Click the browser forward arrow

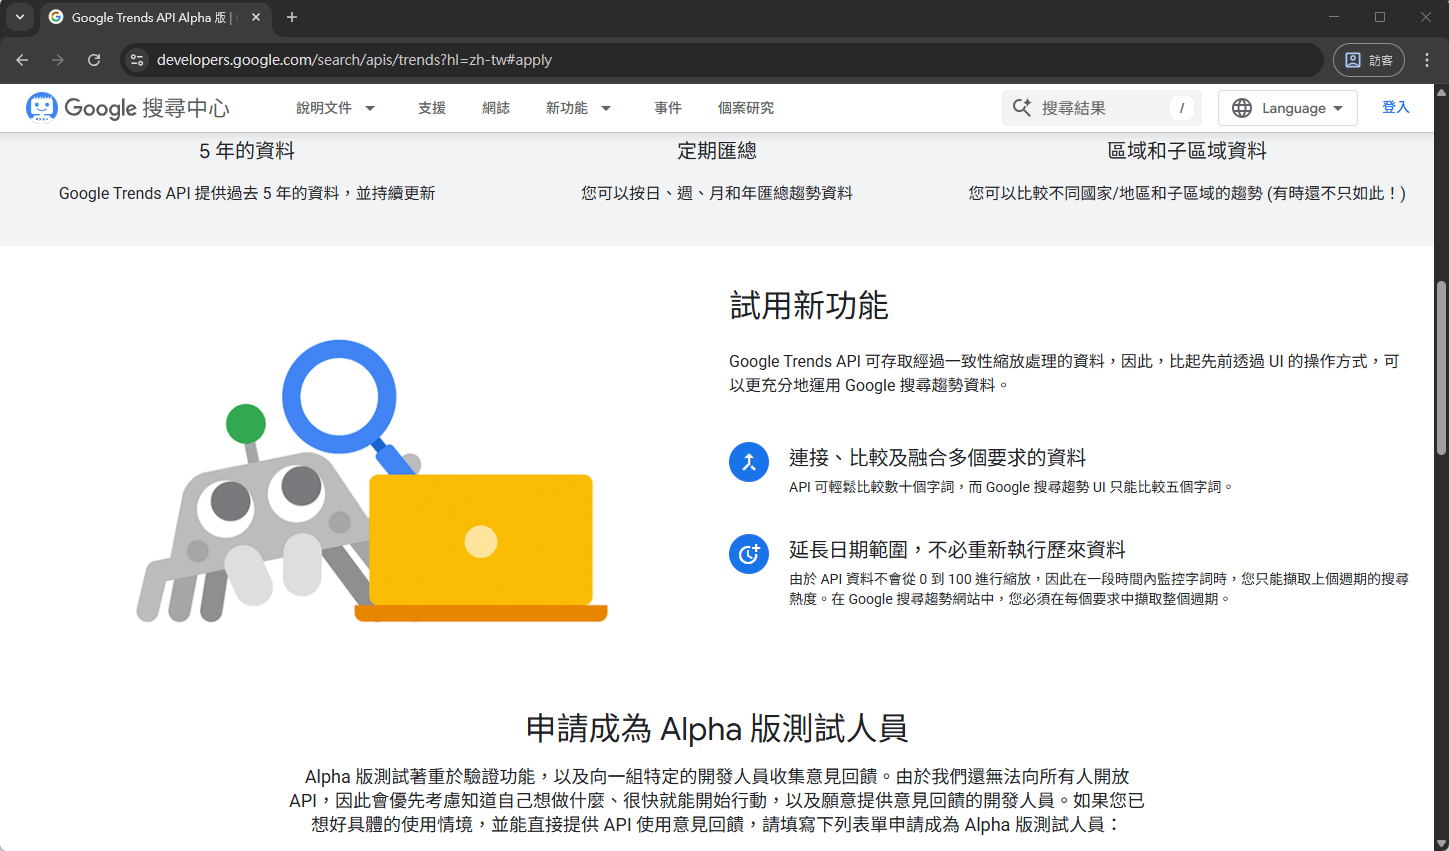tap(58, 60)
